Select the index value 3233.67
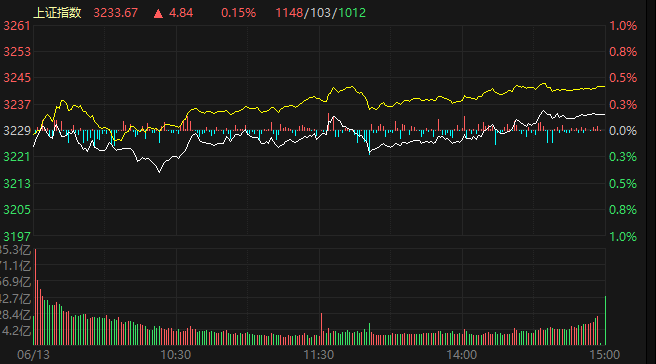Viewport: 656px width, 364px height. (x=115, y=13)
